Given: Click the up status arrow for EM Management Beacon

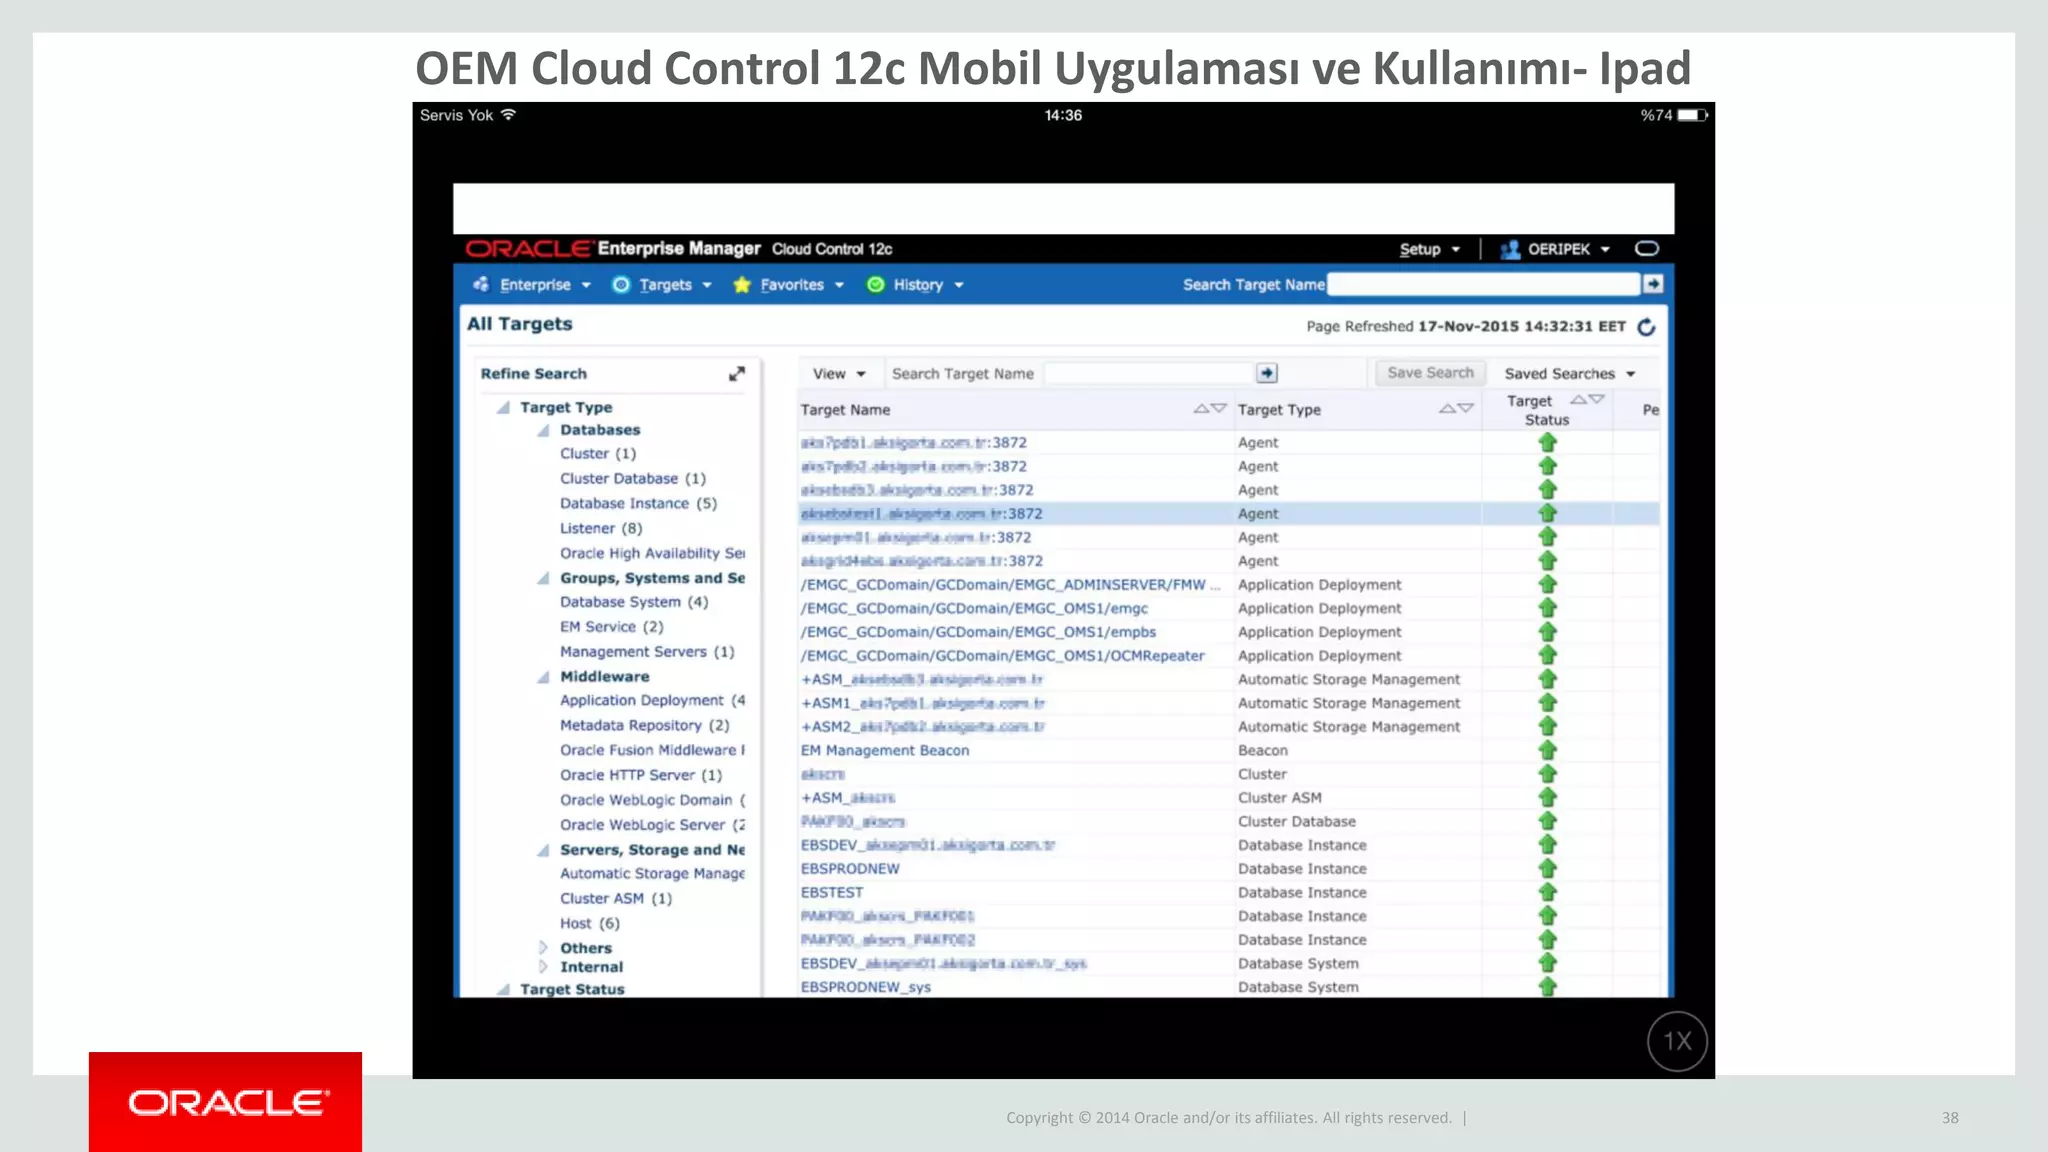Looking at the screenshot, I should click(x=1547, y=750).
